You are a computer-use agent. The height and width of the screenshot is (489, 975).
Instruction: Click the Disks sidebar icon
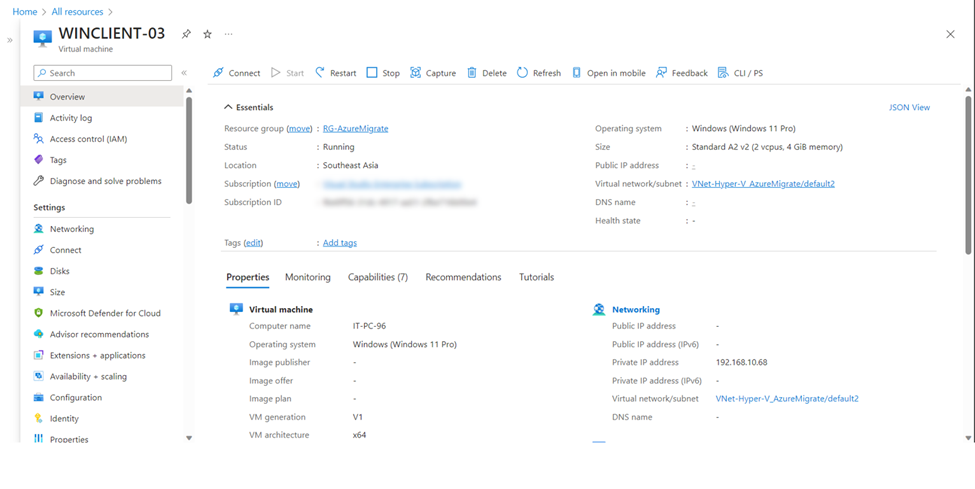click(39, 271)
